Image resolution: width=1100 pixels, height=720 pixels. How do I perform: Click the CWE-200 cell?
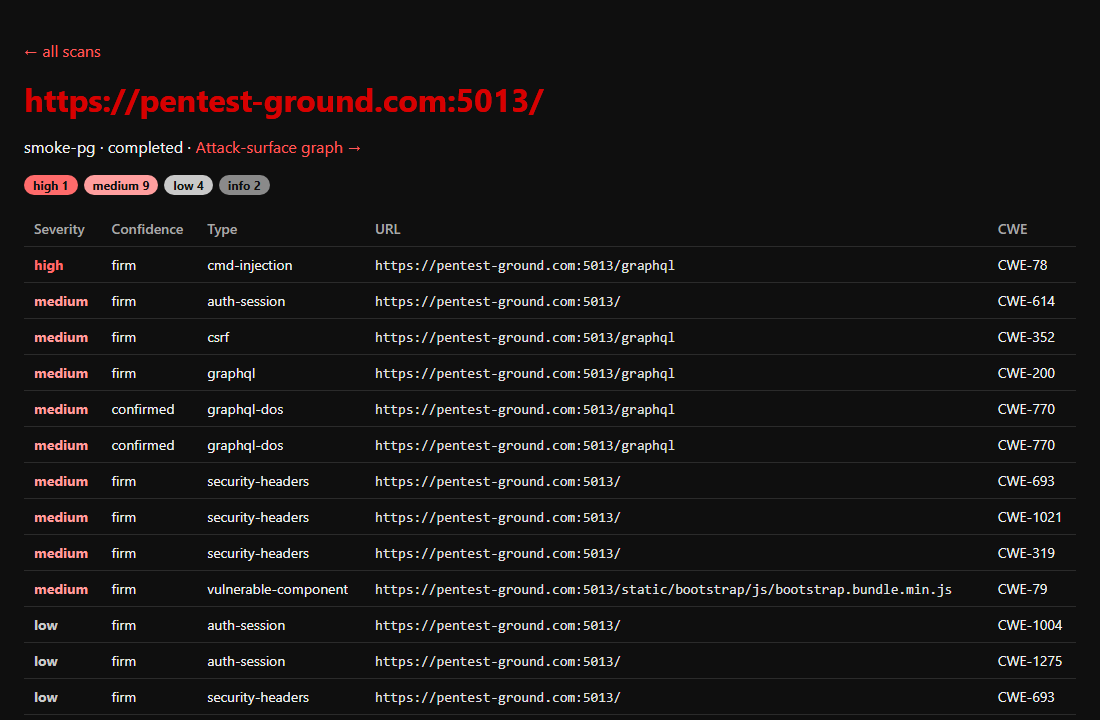[1026, 373]
